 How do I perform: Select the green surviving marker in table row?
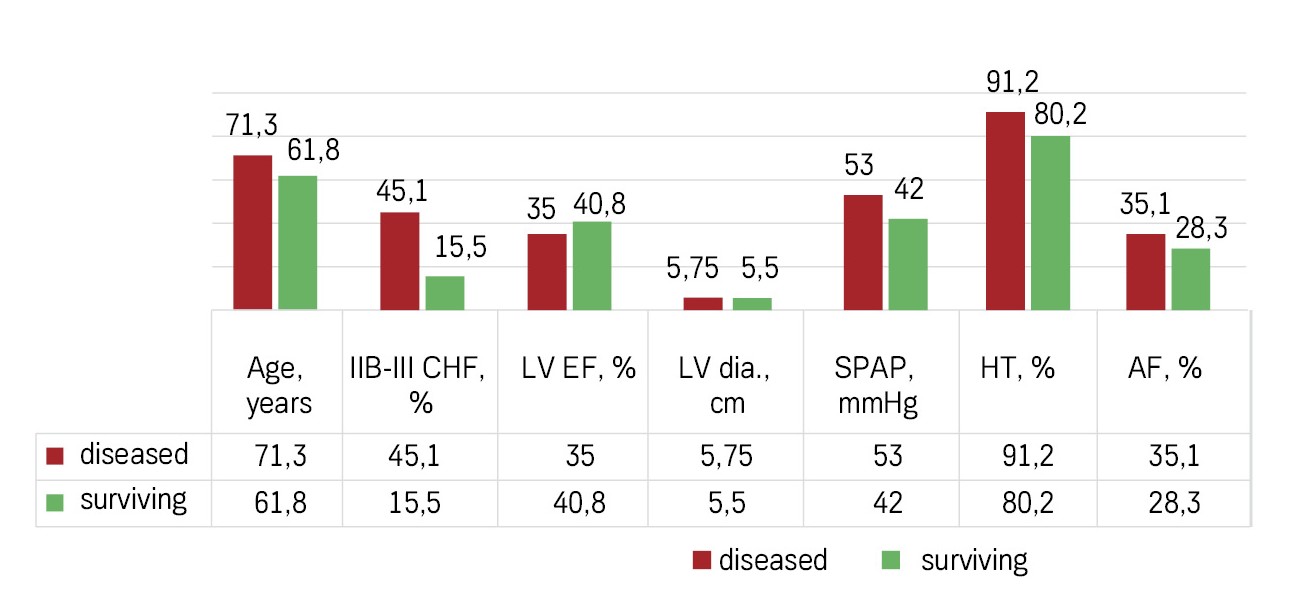tap(57, 501)
